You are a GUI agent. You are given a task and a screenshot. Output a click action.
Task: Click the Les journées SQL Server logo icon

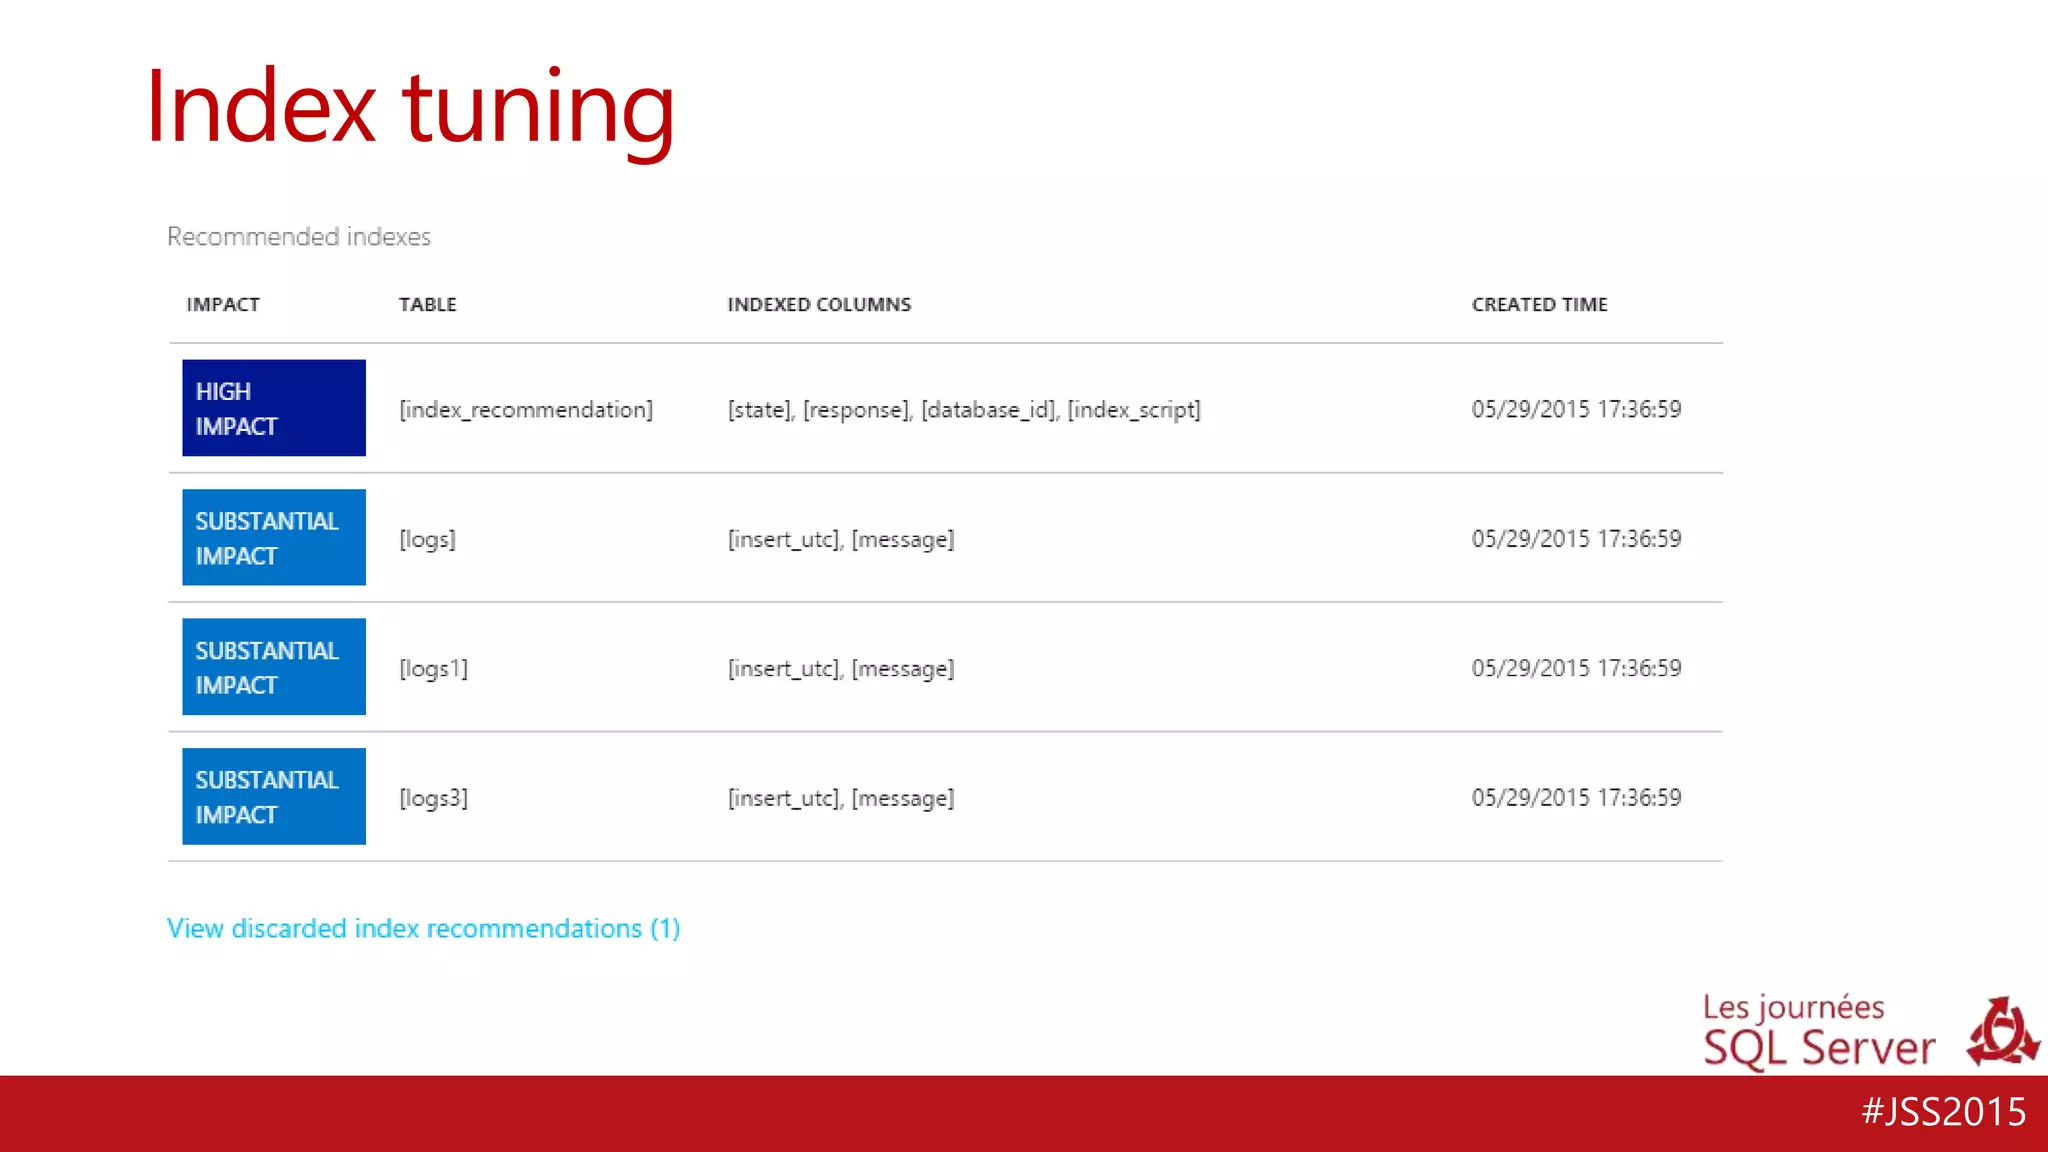click(2003, 1032)
